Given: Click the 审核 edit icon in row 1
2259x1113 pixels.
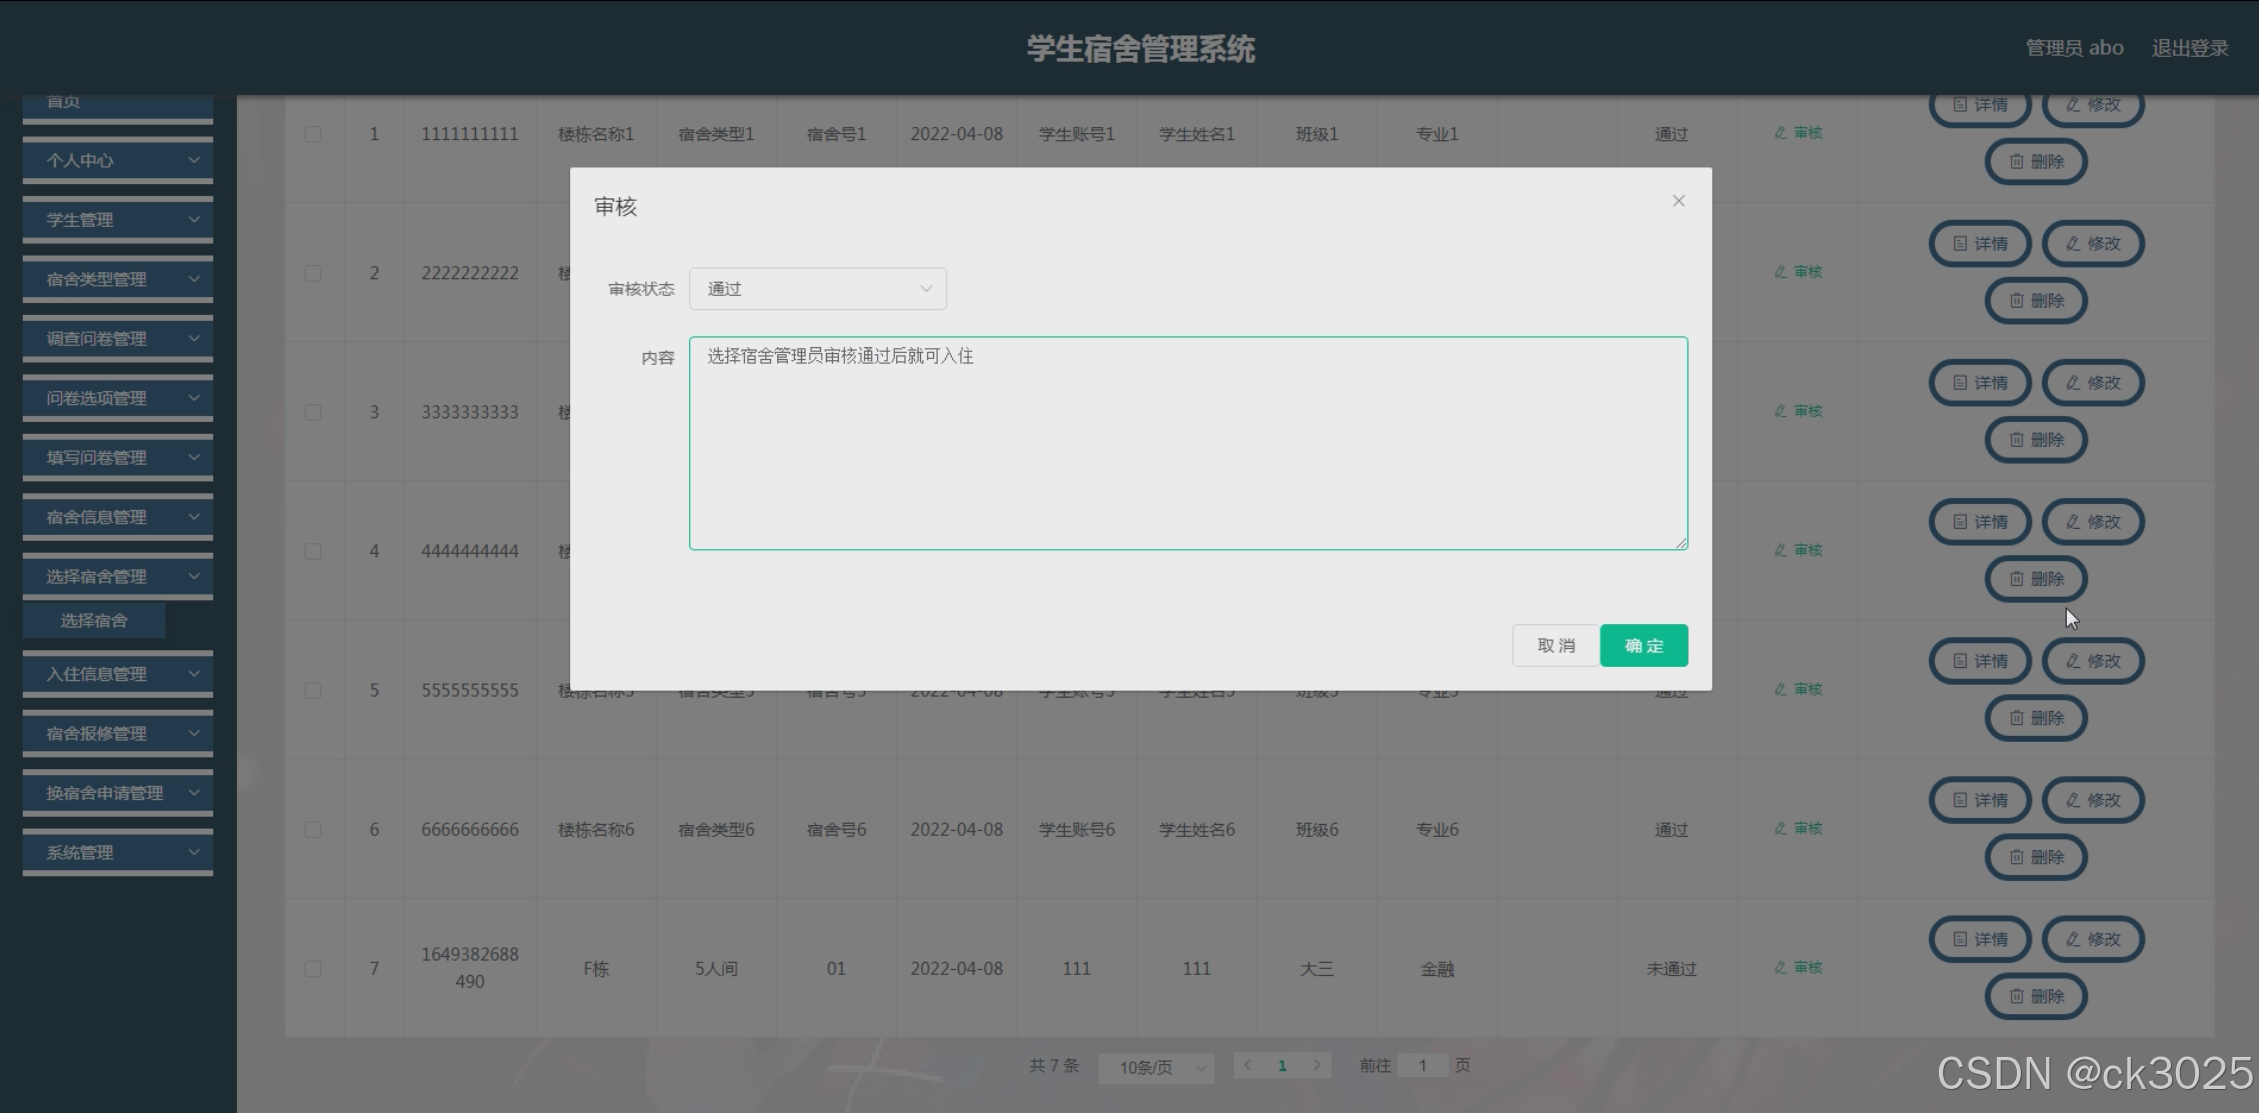Looking at the screenshot, I should pos(1798,133).
